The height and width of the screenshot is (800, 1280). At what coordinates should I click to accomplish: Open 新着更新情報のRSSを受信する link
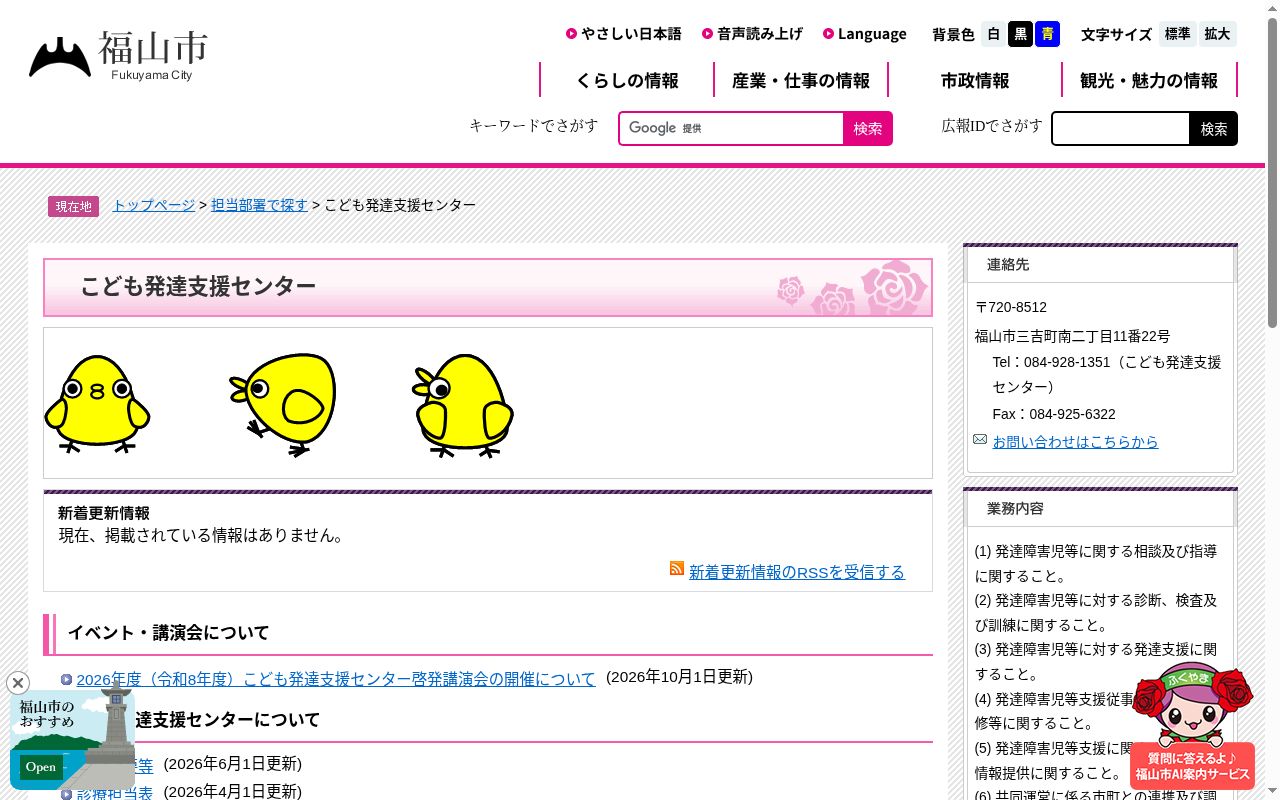tap(797, 572)
